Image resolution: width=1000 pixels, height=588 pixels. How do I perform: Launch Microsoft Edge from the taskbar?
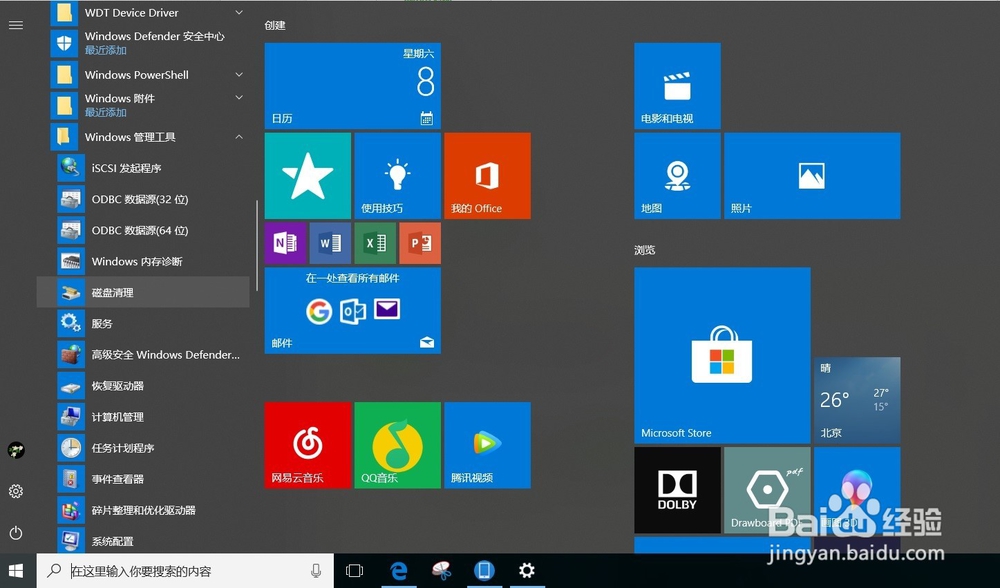tap(399, 571)
